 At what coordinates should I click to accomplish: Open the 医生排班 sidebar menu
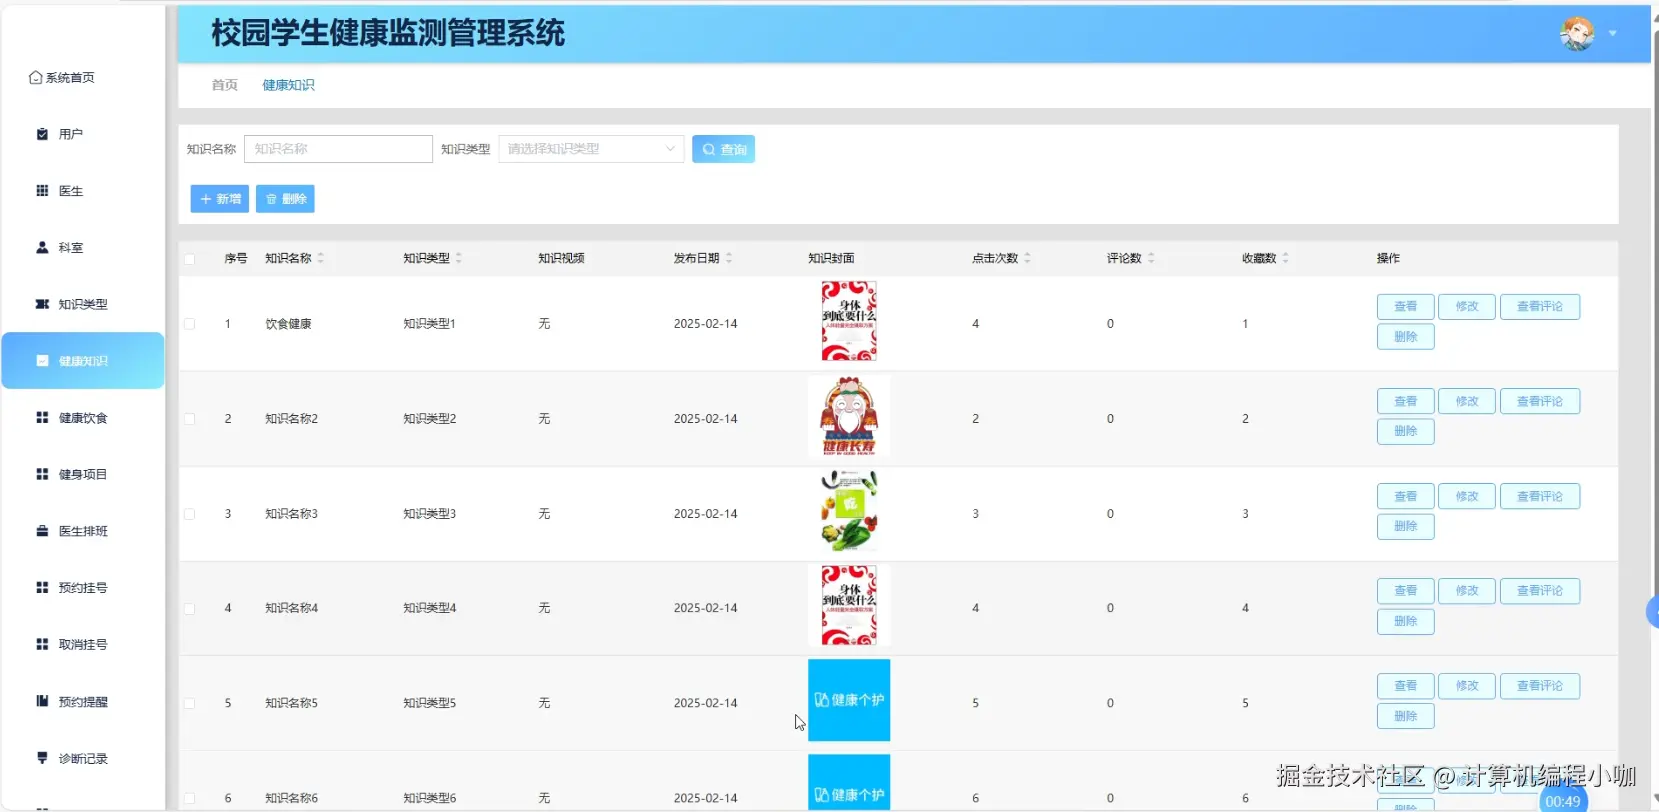[x=83, y=531]
